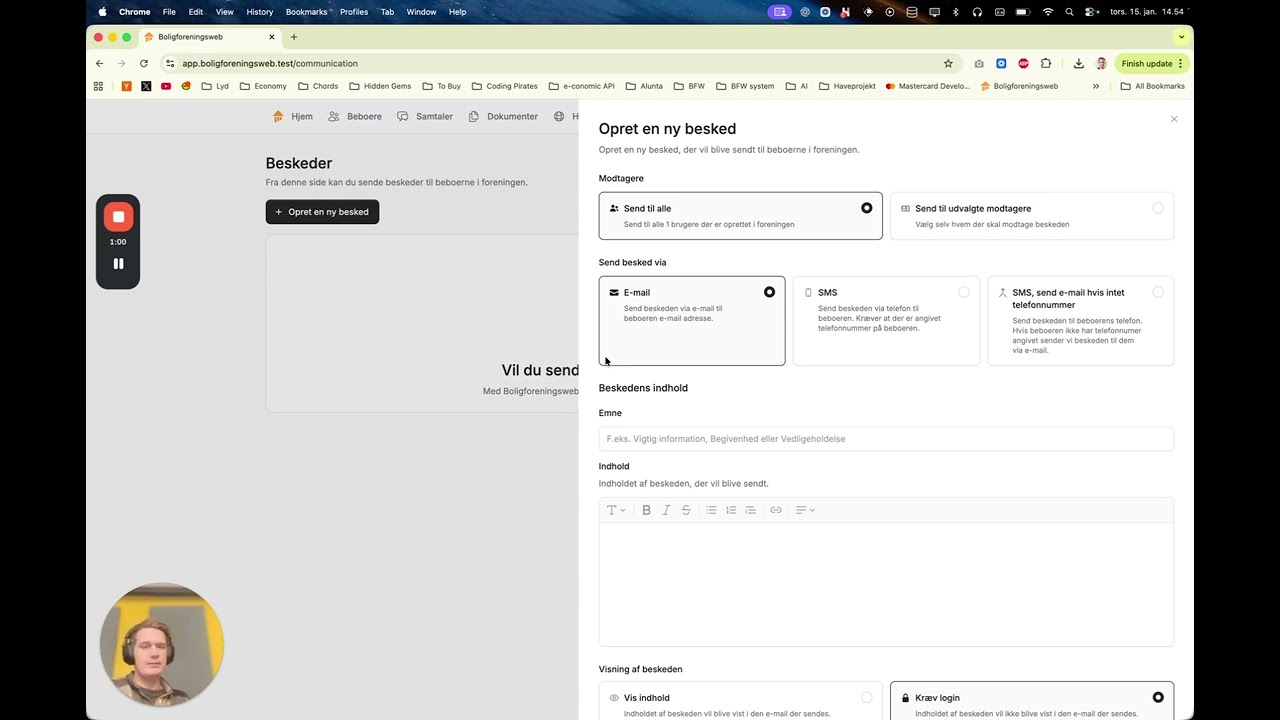The width and height of the screenshot is (1280, 720).
Task: Insert a numbered list
Action: tap(731, 510)
